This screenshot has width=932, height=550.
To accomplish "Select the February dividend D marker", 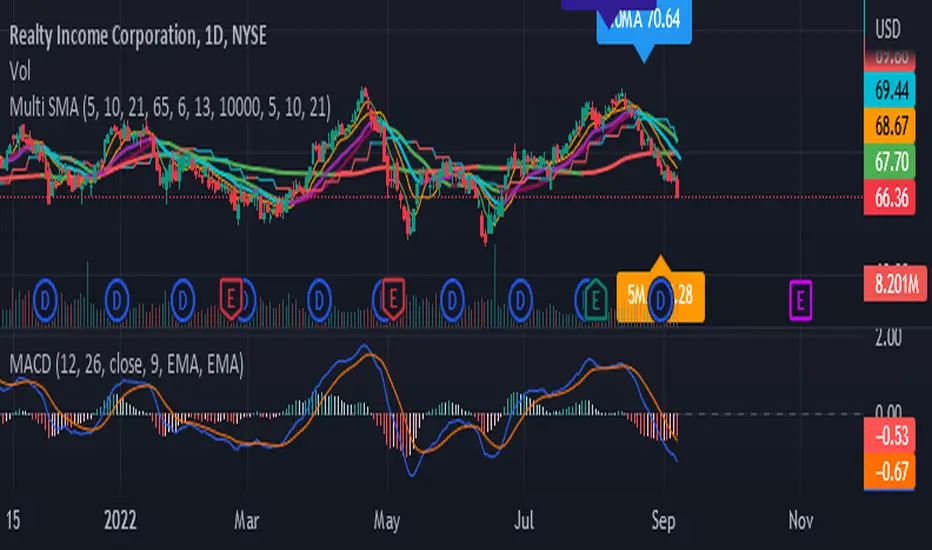I will pyautogui.click(x=182, y=300).
